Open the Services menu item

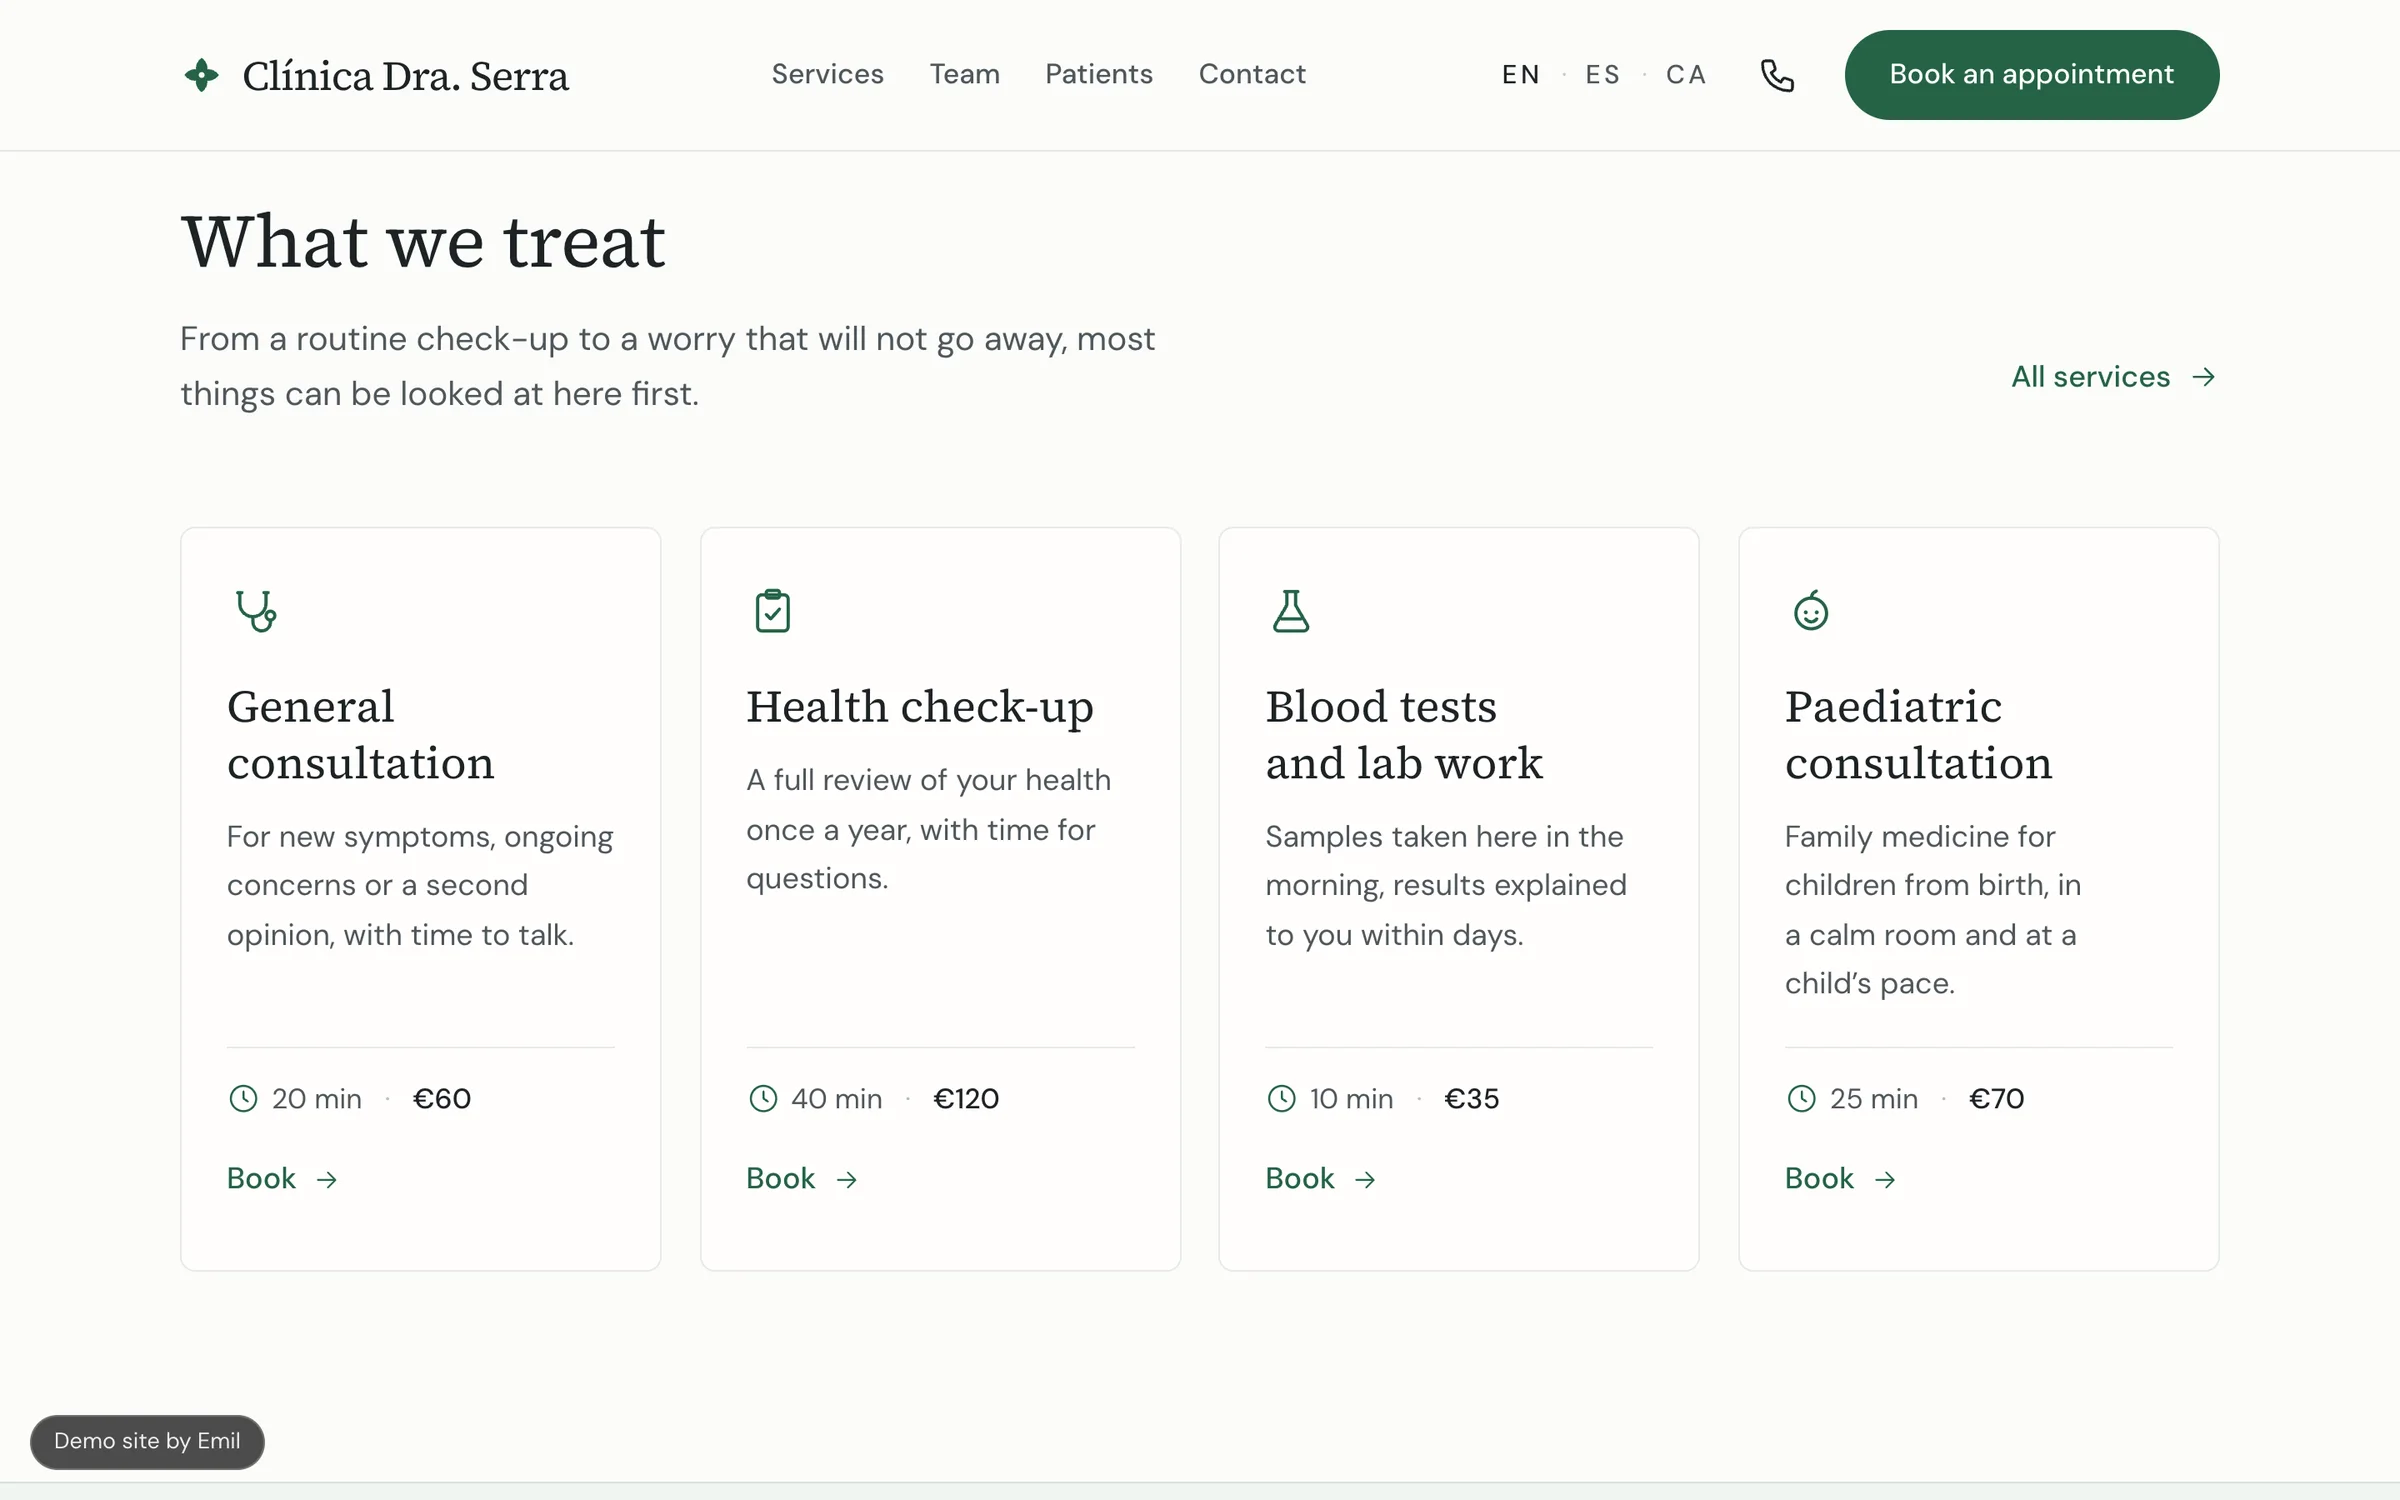click(x=827, y=74)
